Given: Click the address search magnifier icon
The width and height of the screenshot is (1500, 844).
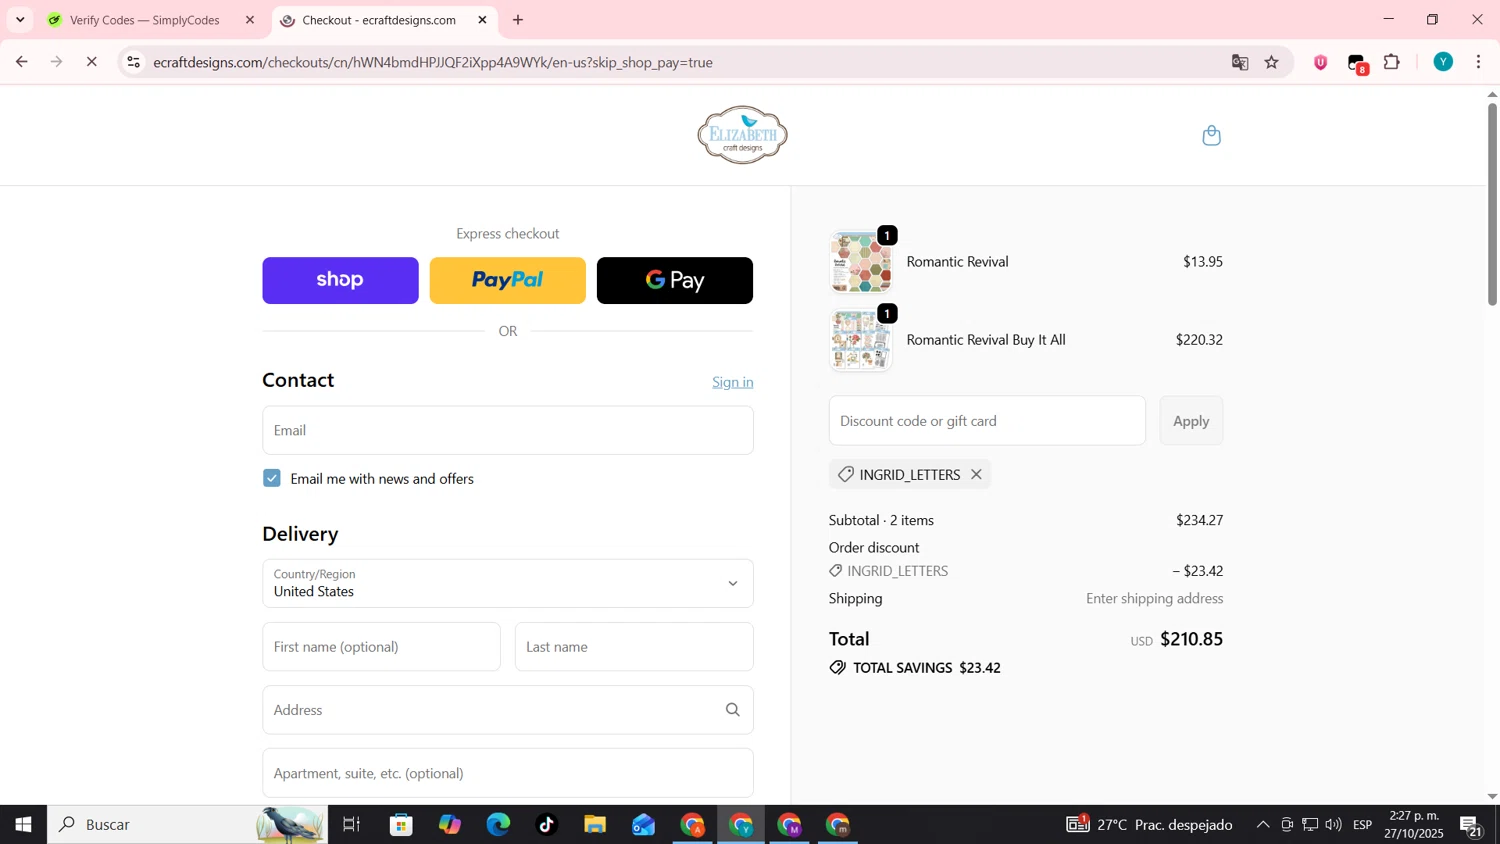Looking at the screenshot, I should point(733,710).
